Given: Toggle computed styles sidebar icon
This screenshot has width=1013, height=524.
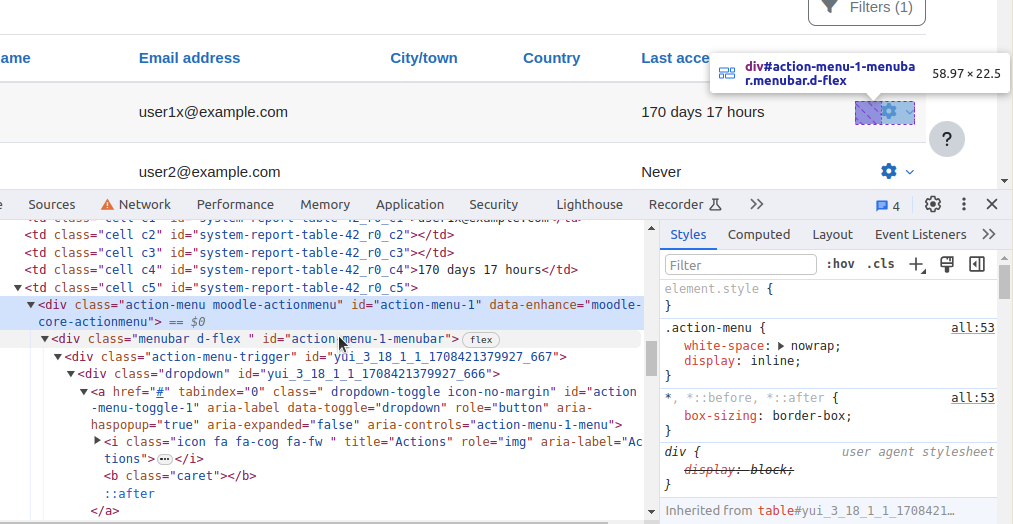Looking at the screenshot, I should (977, 264).
